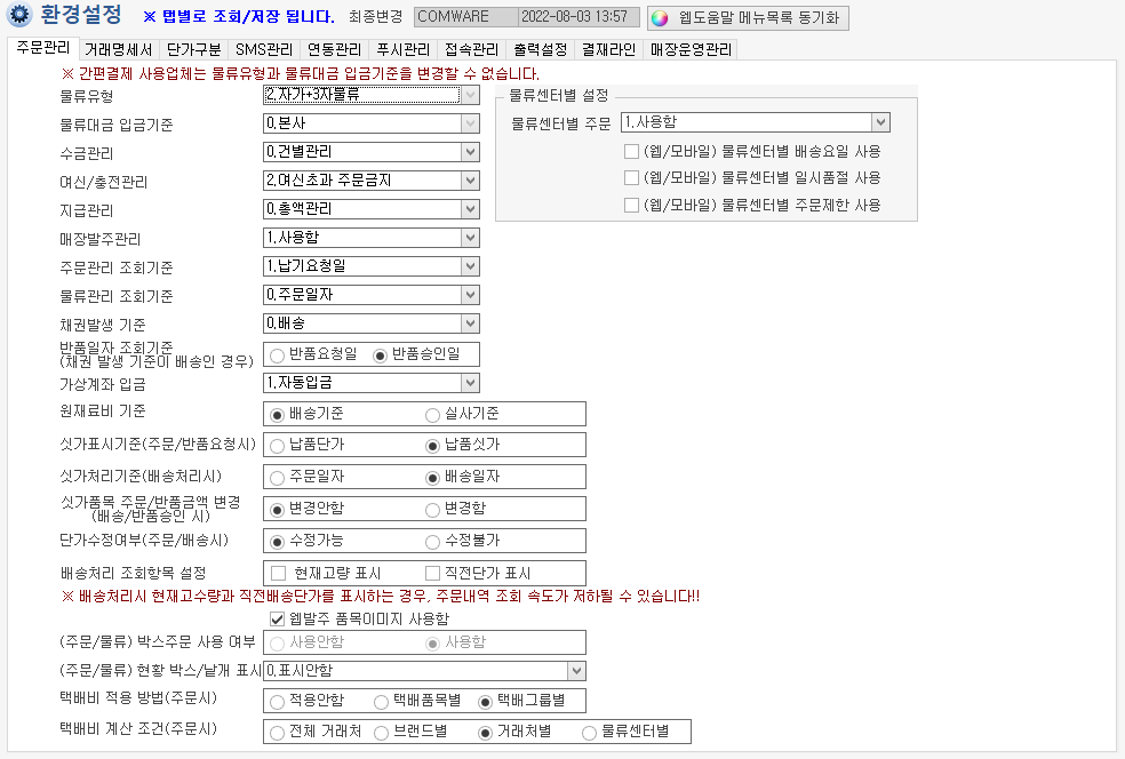Expand the 물류센터별 주문 dropdown
The image size is (1125, 759).
[x=881, y=123]
